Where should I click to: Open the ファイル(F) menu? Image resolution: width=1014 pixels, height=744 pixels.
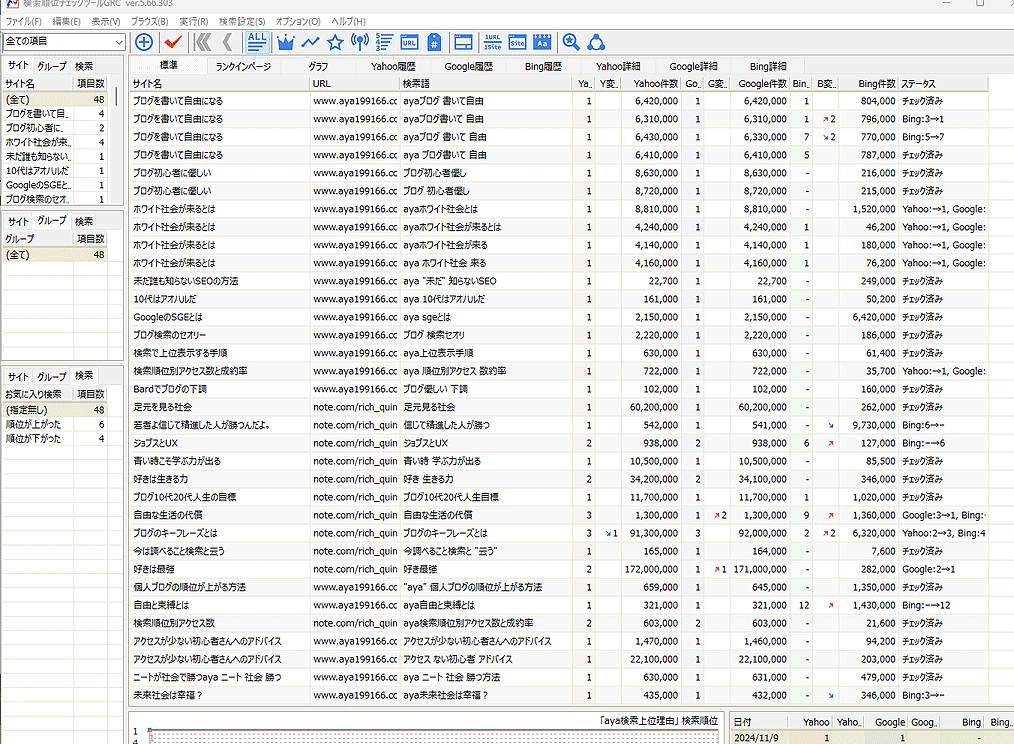(x=24, y=21)
